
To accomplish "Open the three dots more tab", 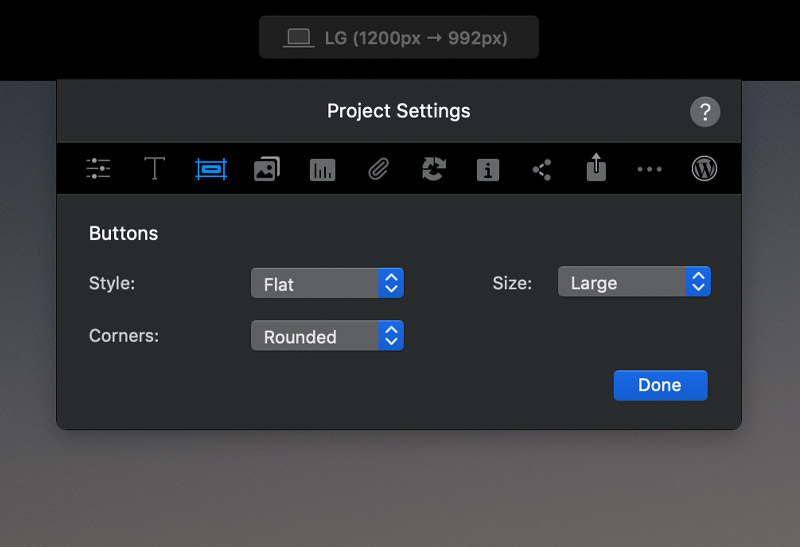I will tap(649, 169).
